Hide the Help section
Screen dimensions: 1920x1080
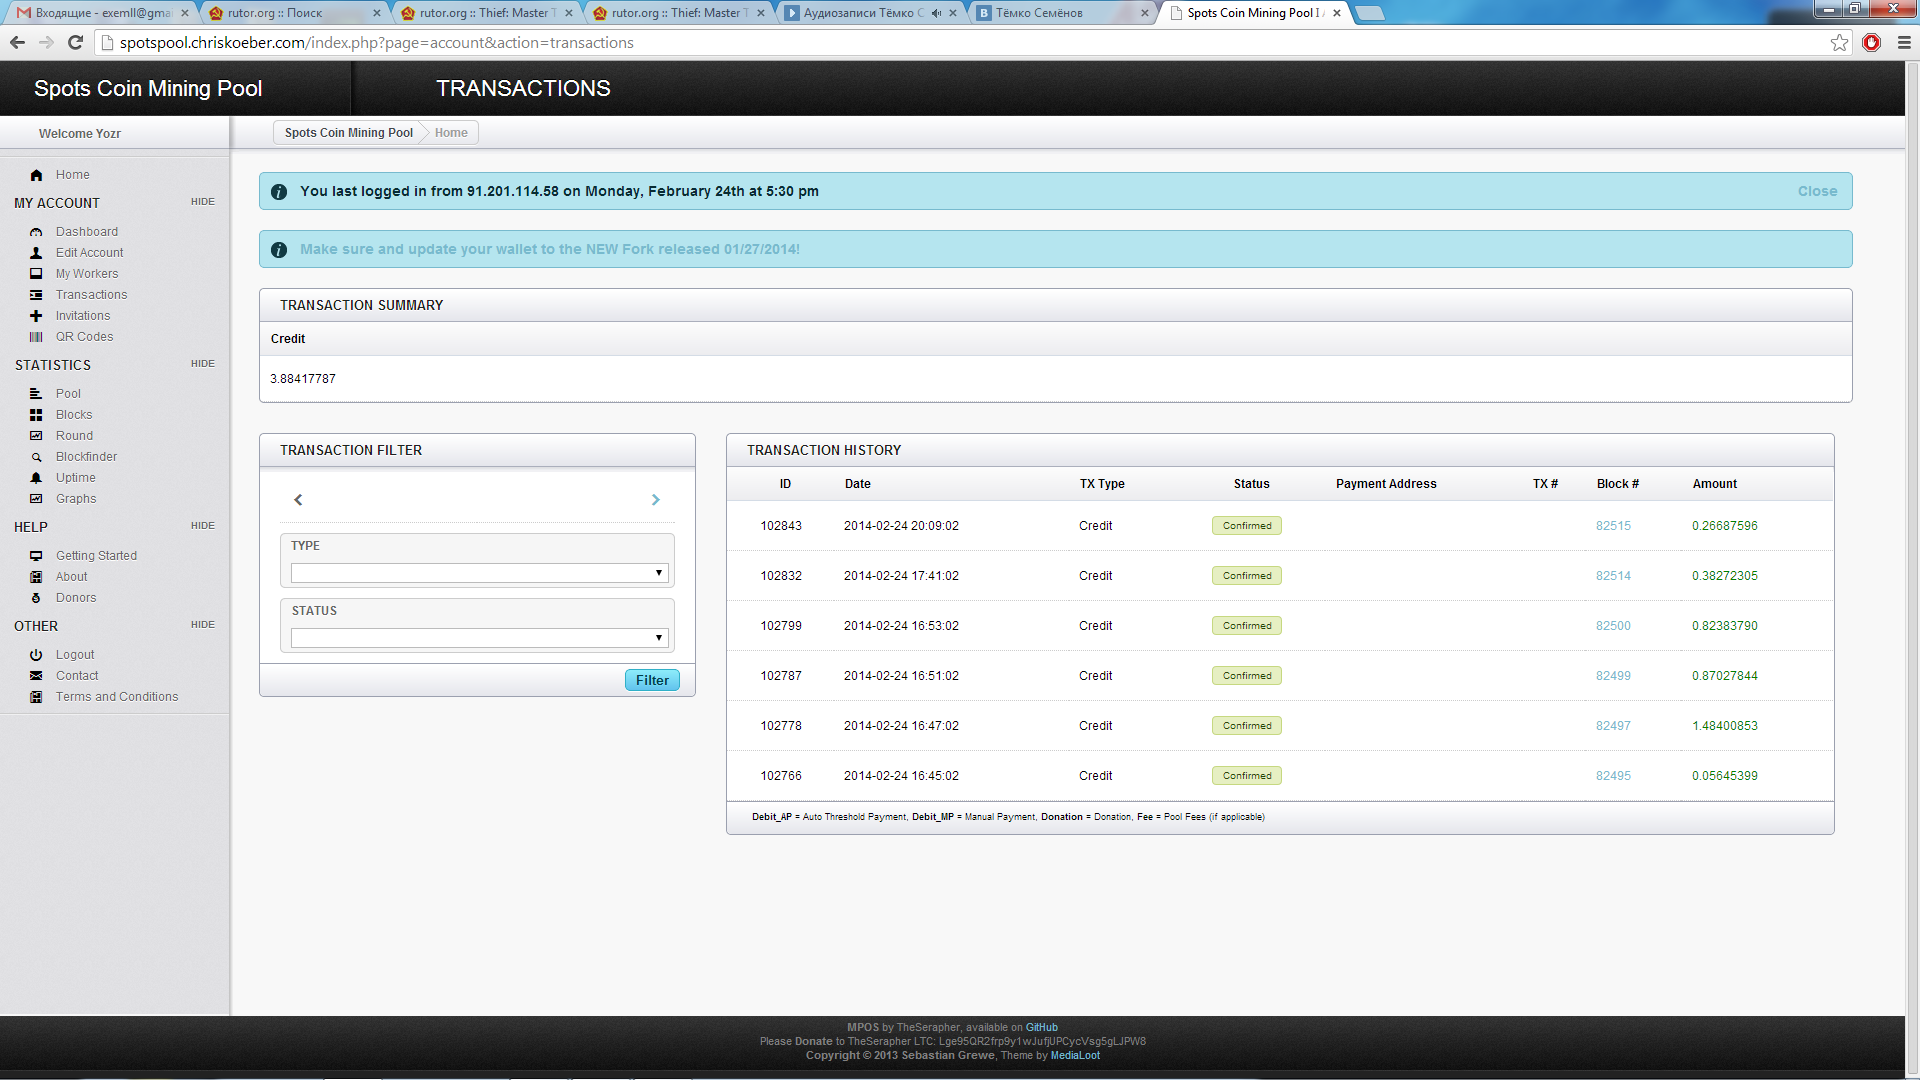coord(202,526)
